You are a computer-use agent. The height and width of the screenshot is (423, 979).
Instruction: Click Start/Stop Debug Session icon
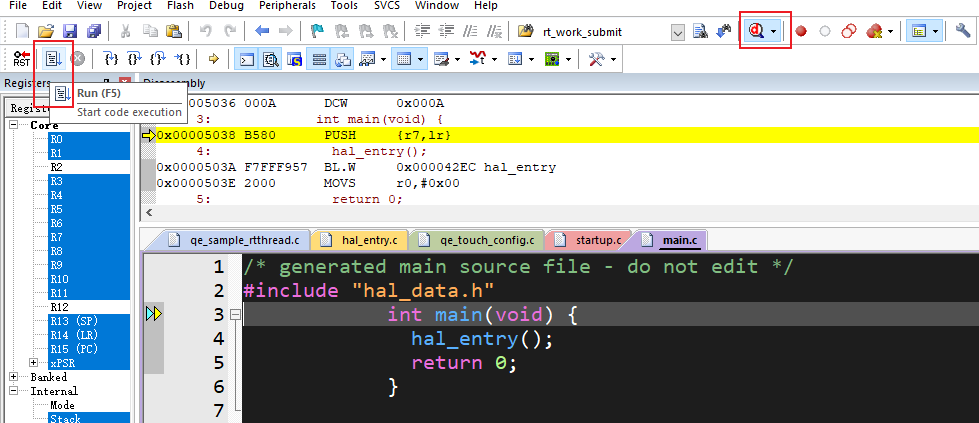coord(757,31)
